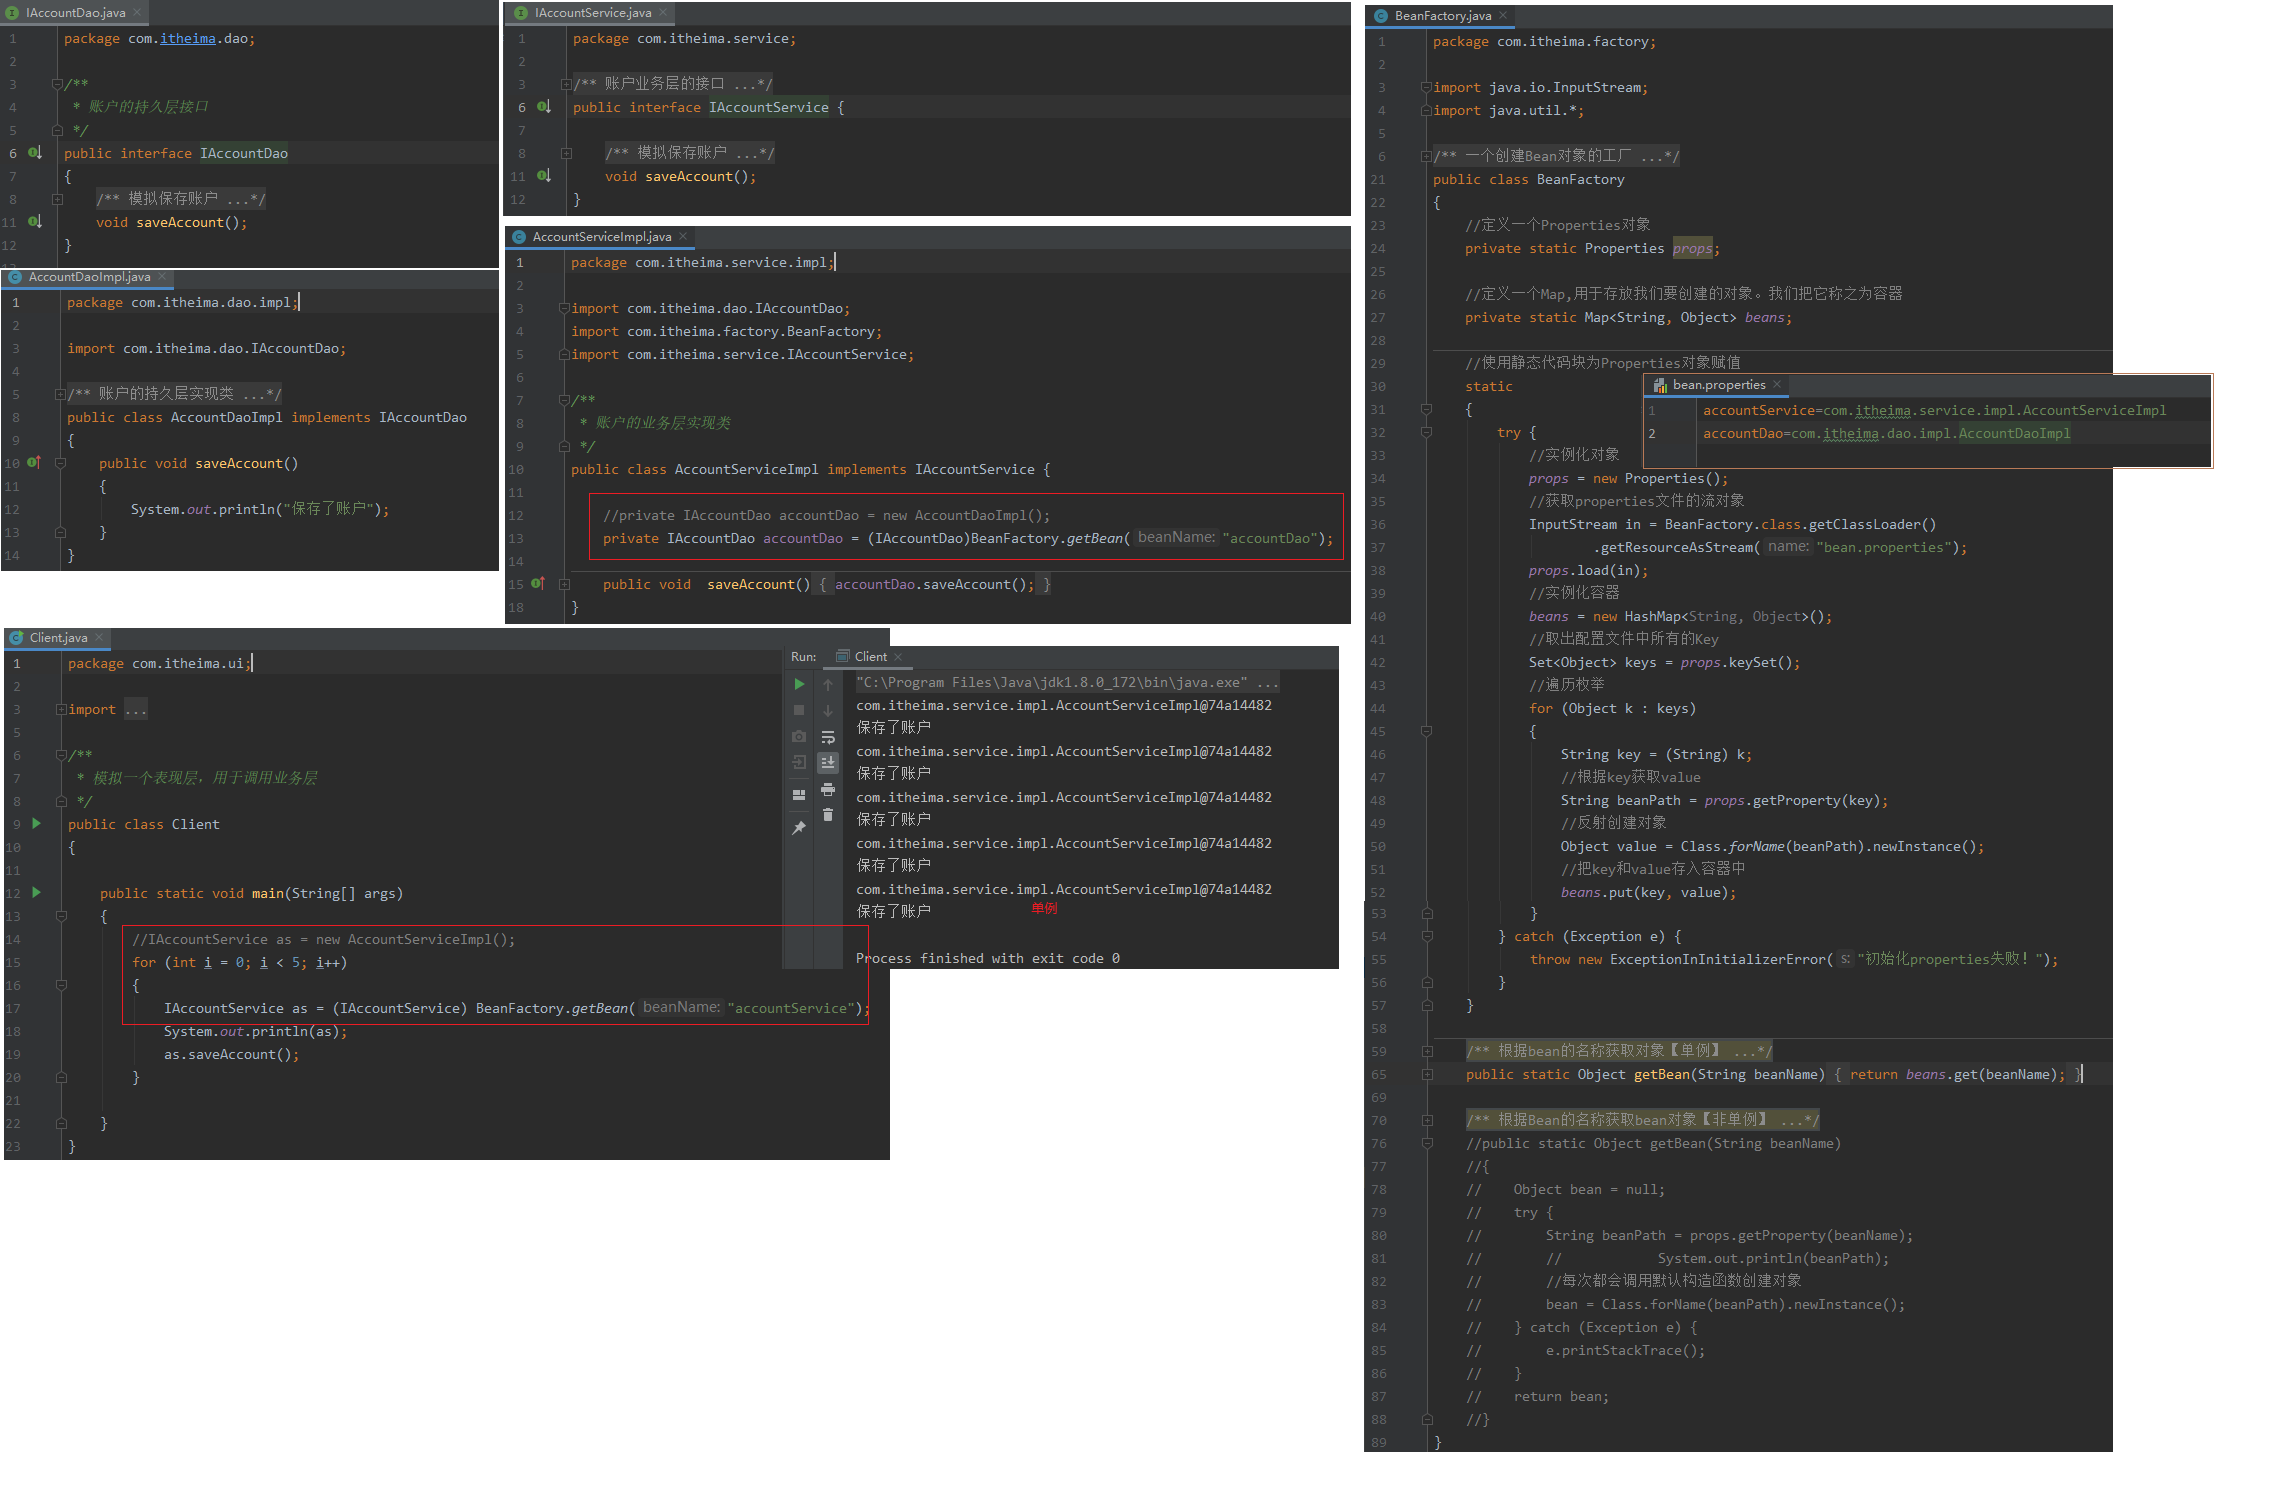Image resolution: width=2276 pixels, height=1492 pixels.
Task: Click the folded java.exe command line in console
Action: pos(1067,682)
